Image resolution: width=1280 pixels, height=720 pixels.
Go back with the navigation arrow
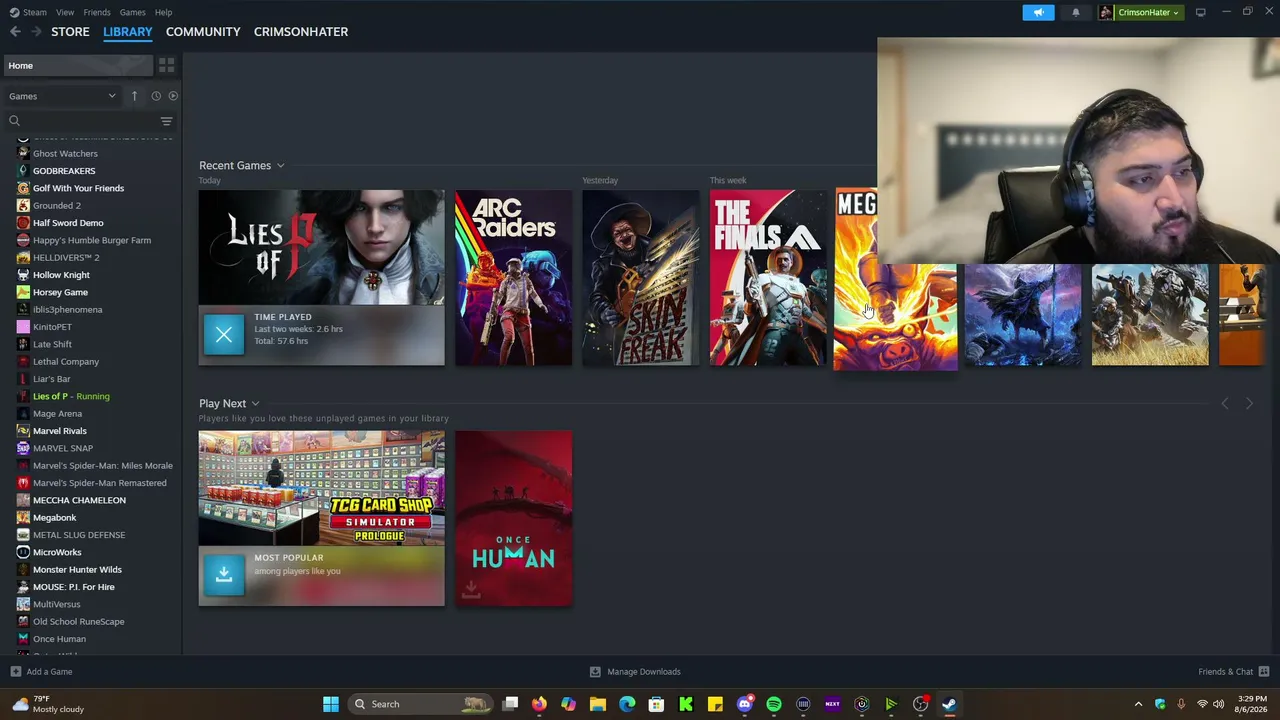tap(15, 32)
